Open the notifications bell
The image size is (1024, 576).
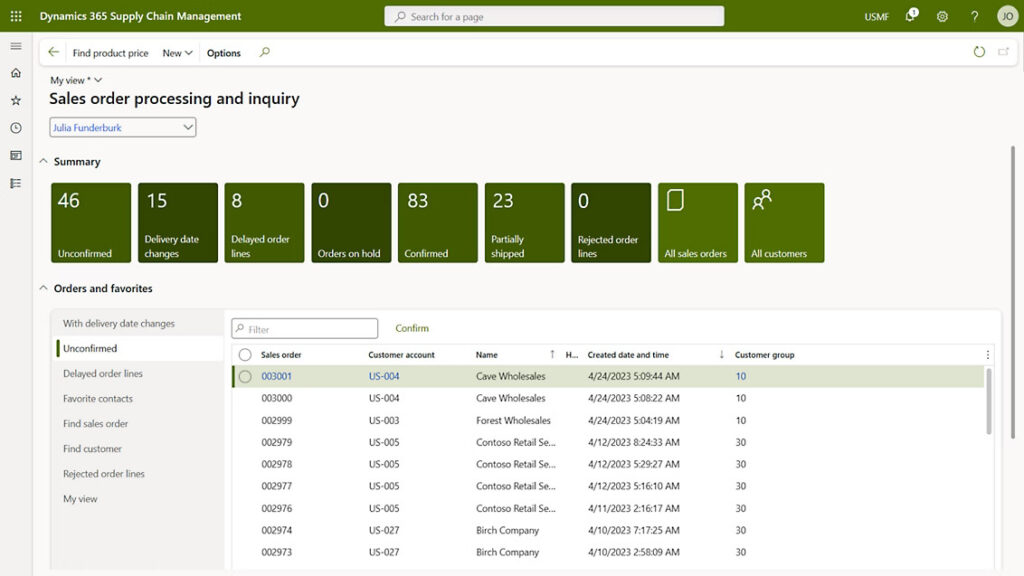[908, 16]
